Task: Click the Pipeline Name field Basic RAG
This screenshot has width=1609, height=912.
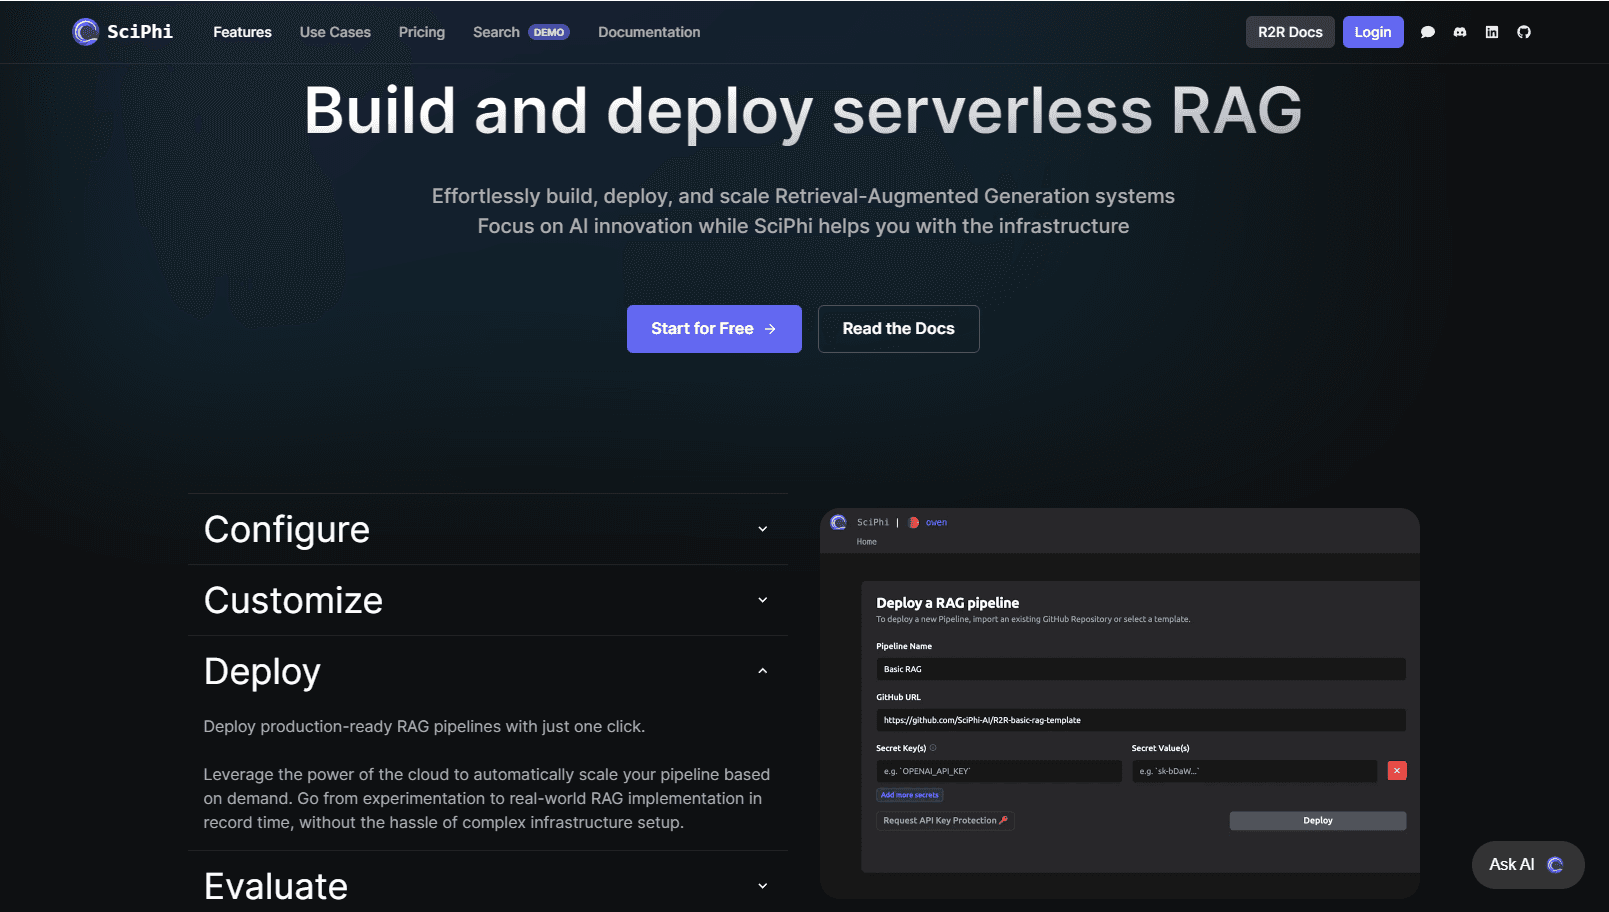Action: [x=1141, y=669]
